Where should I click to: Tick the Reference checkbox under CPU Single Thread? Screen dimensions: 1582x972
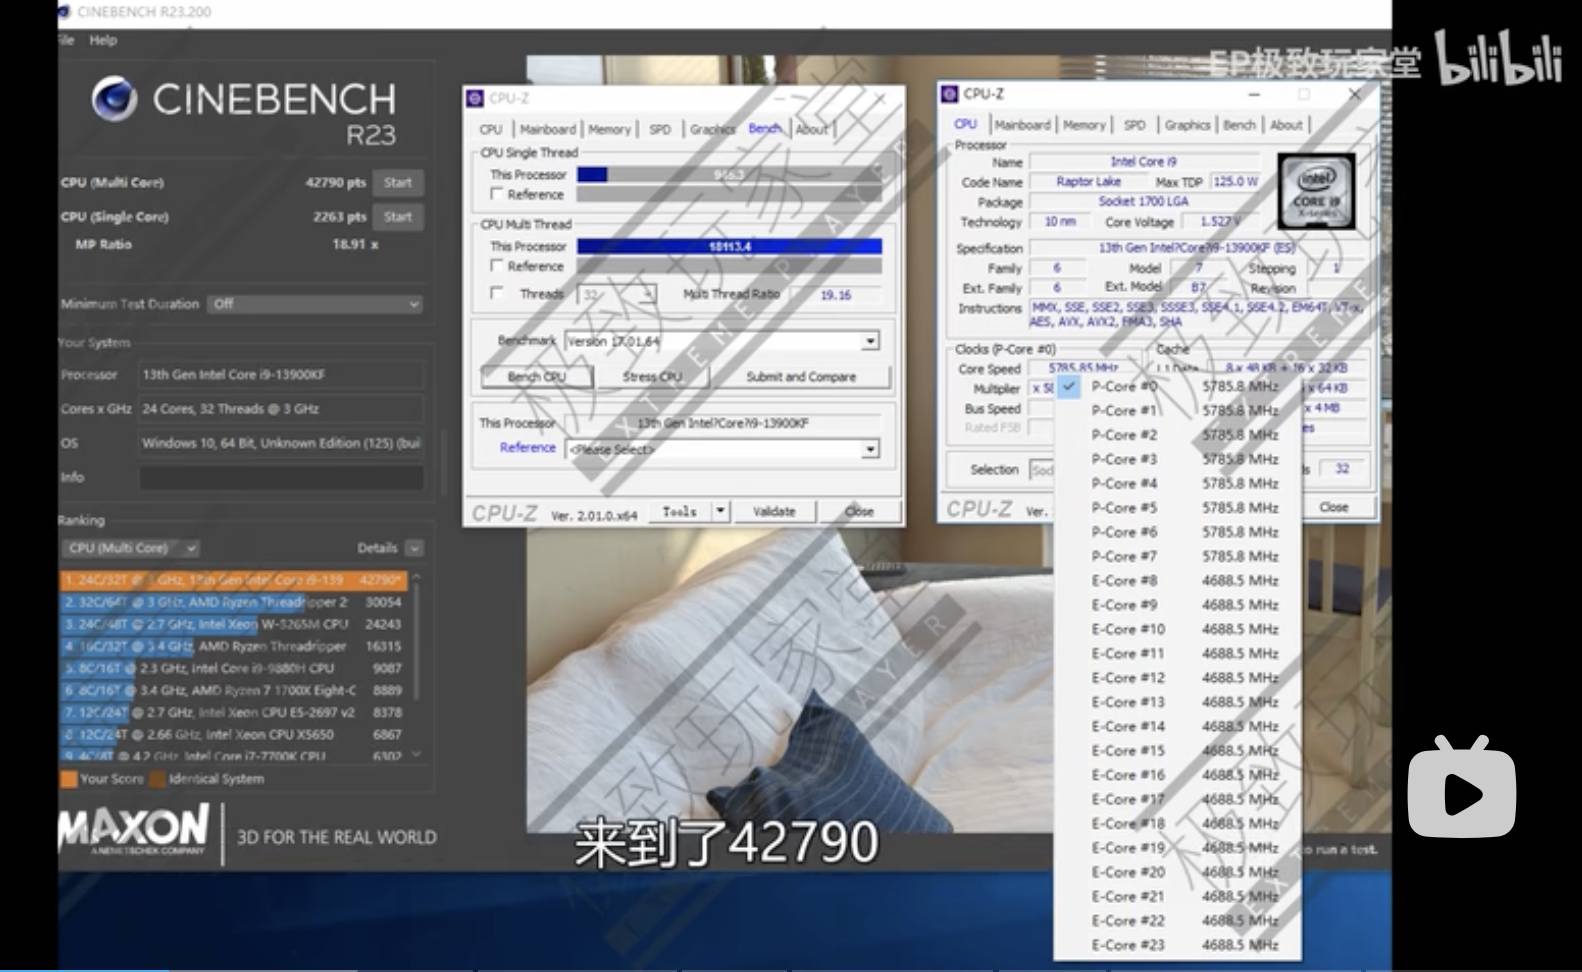pos(496,194)
